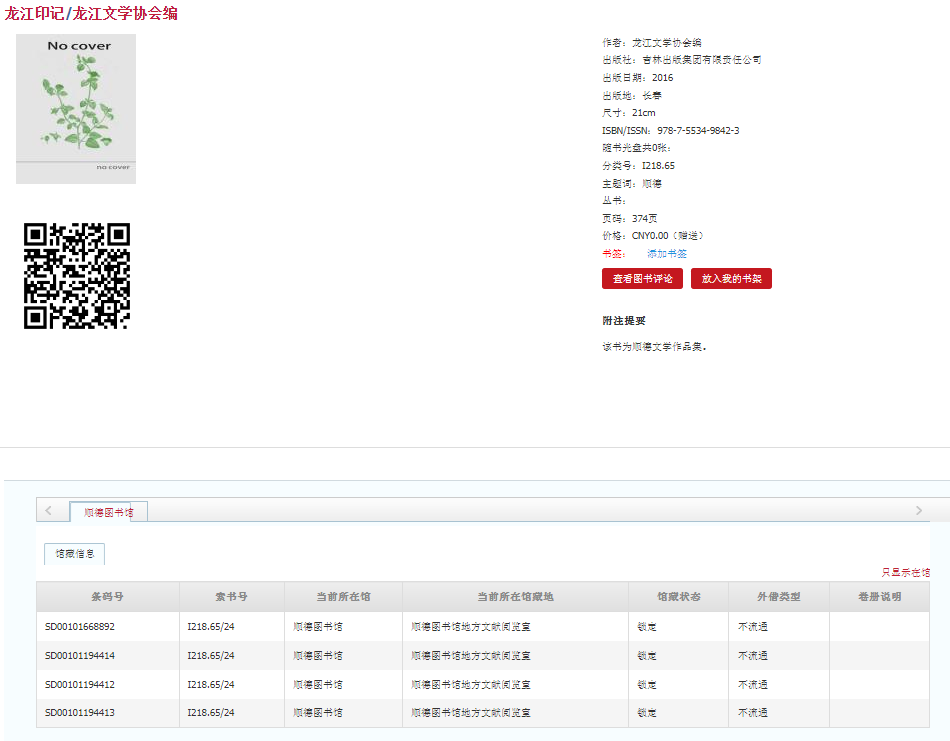Click the 价格 CNY0.00 line

point(653,236)
